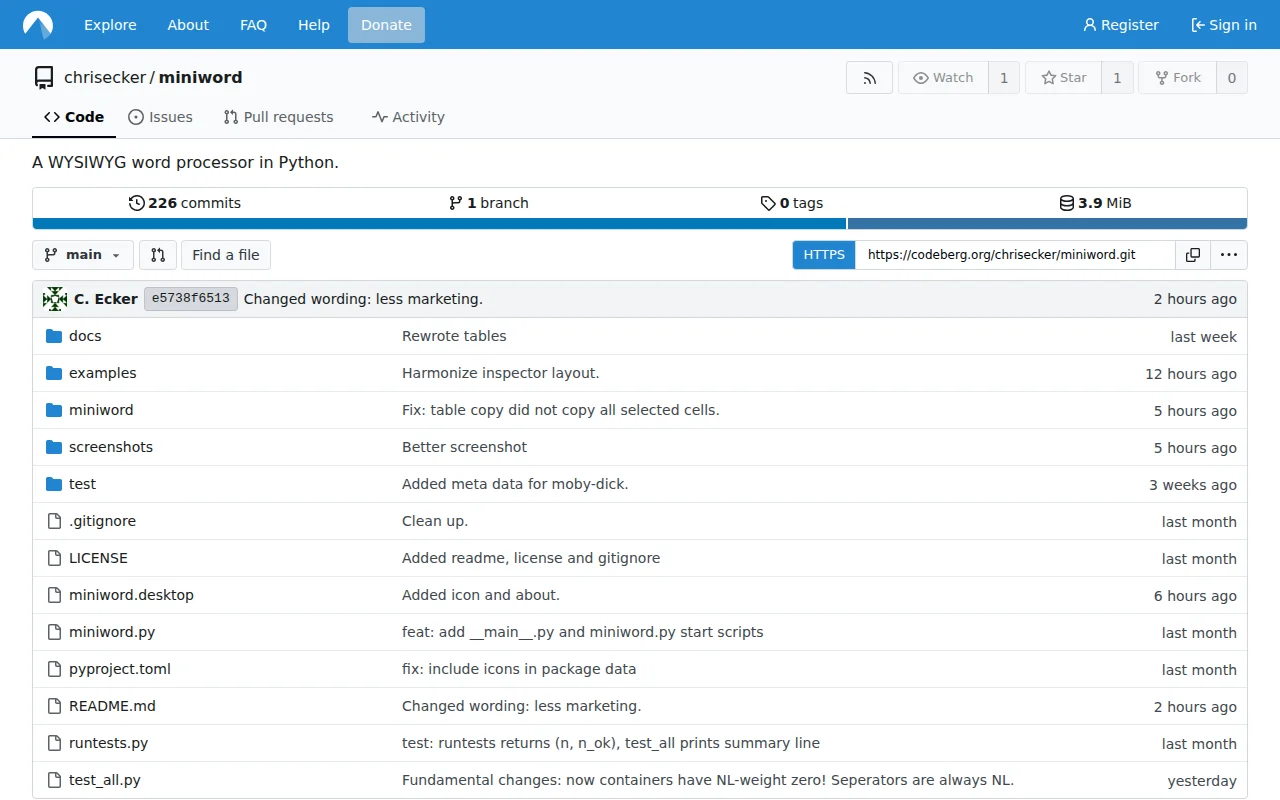1280x800 pixels.
Task: Open the miniword repository name link
Action: pos(200,78)
